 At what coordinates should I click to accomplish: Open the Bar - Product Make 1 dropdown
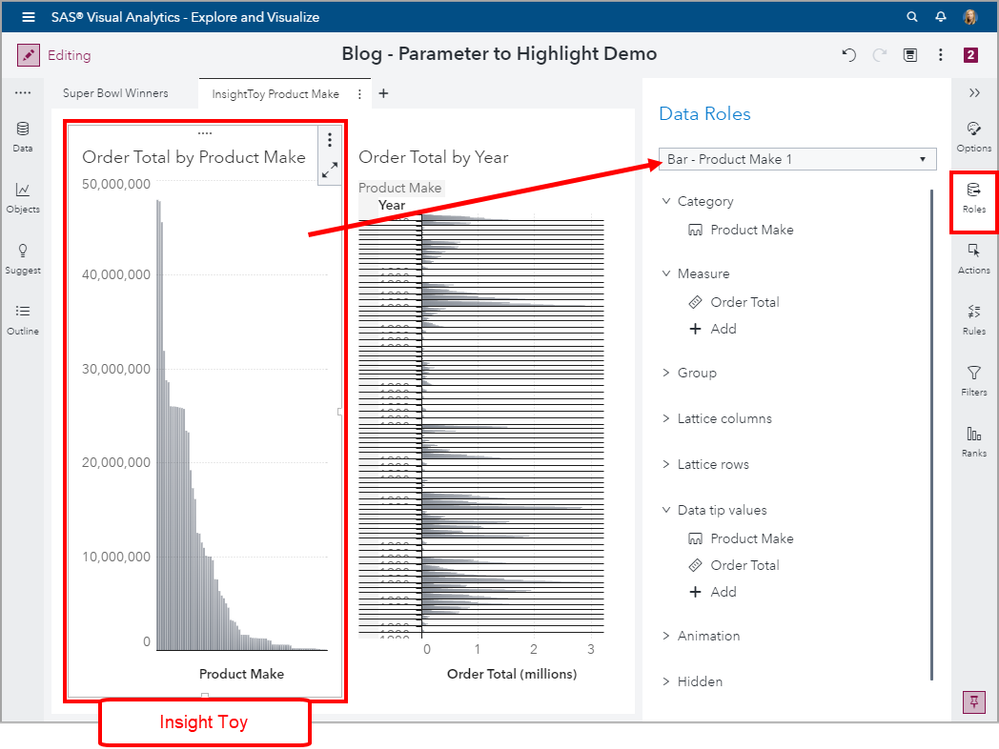coord(797,159)
